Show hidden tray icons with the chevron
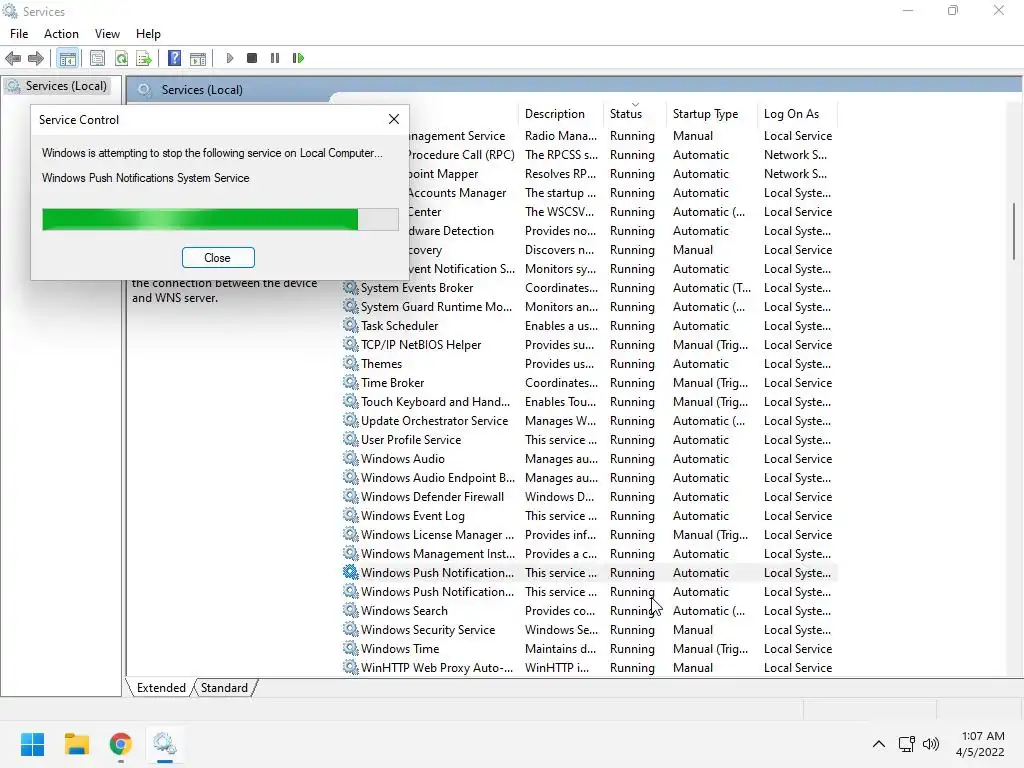Viewport: 1024px width, 768px height. click(879, 744)
